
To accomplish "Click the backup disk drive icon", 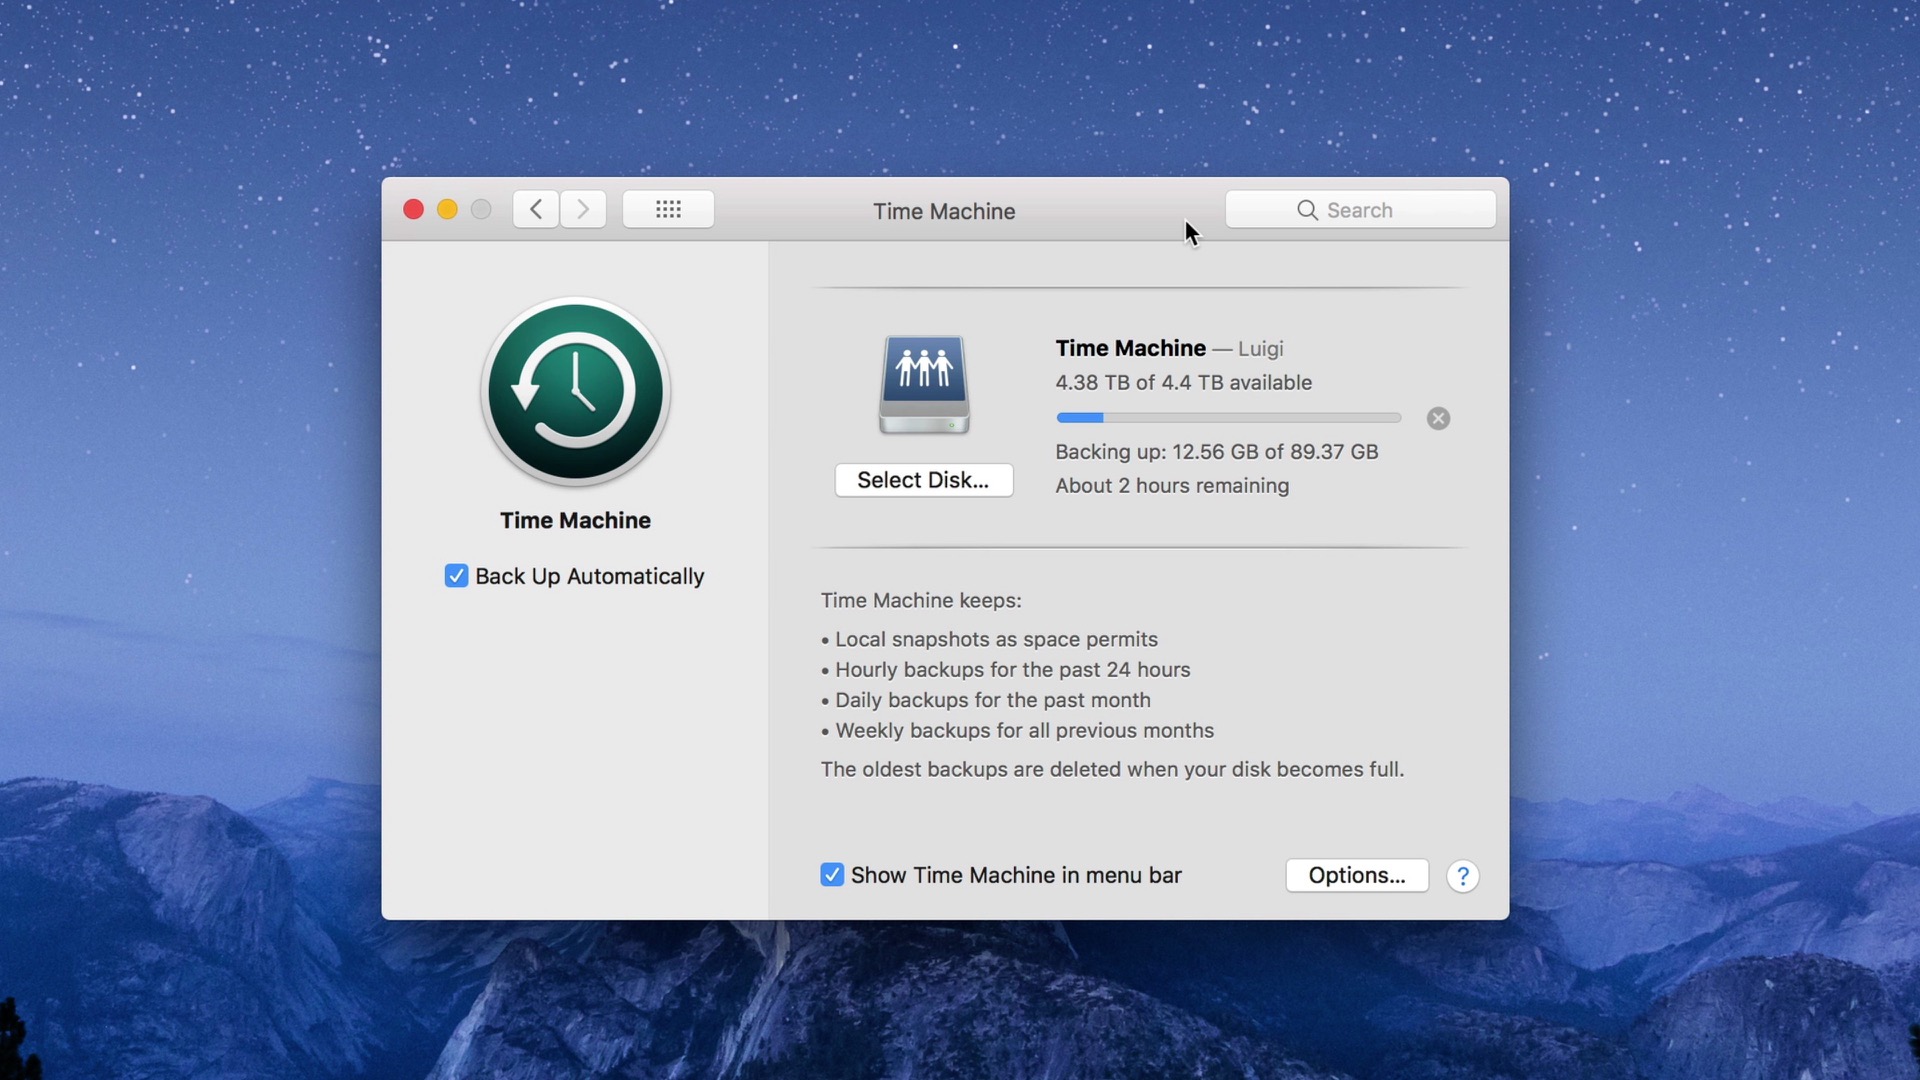I will point(923,384).
